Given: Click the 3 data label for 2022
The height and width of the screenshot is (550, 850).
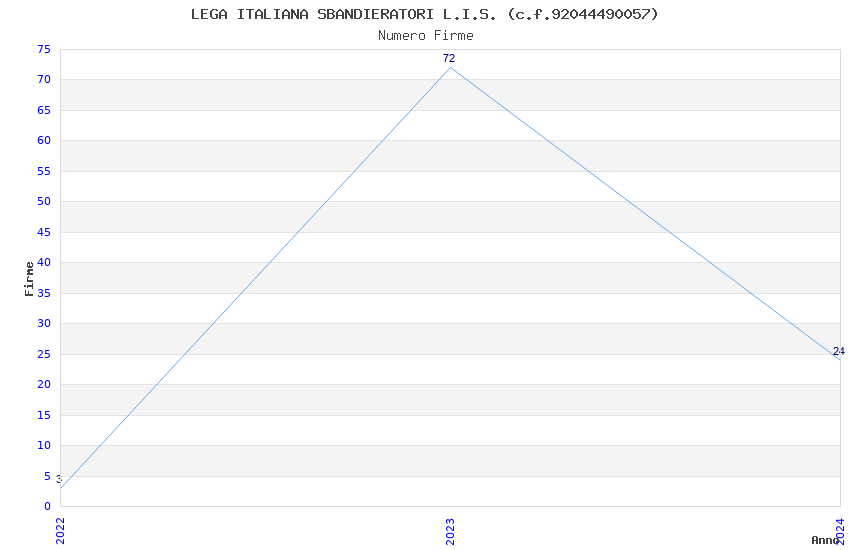Looking at the screenshot, I should (x=59, y=479).
